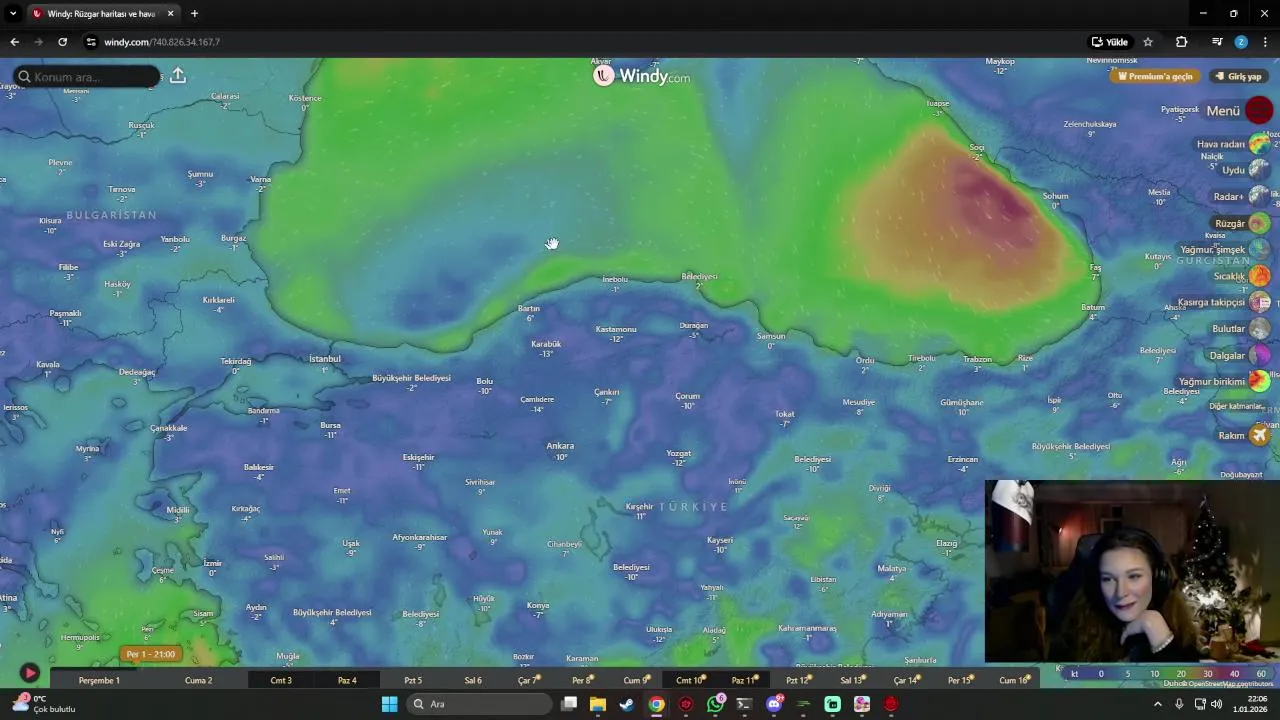1280x720 pixels.
Task: Click the Ankara city label
Action: click(560, 446)
